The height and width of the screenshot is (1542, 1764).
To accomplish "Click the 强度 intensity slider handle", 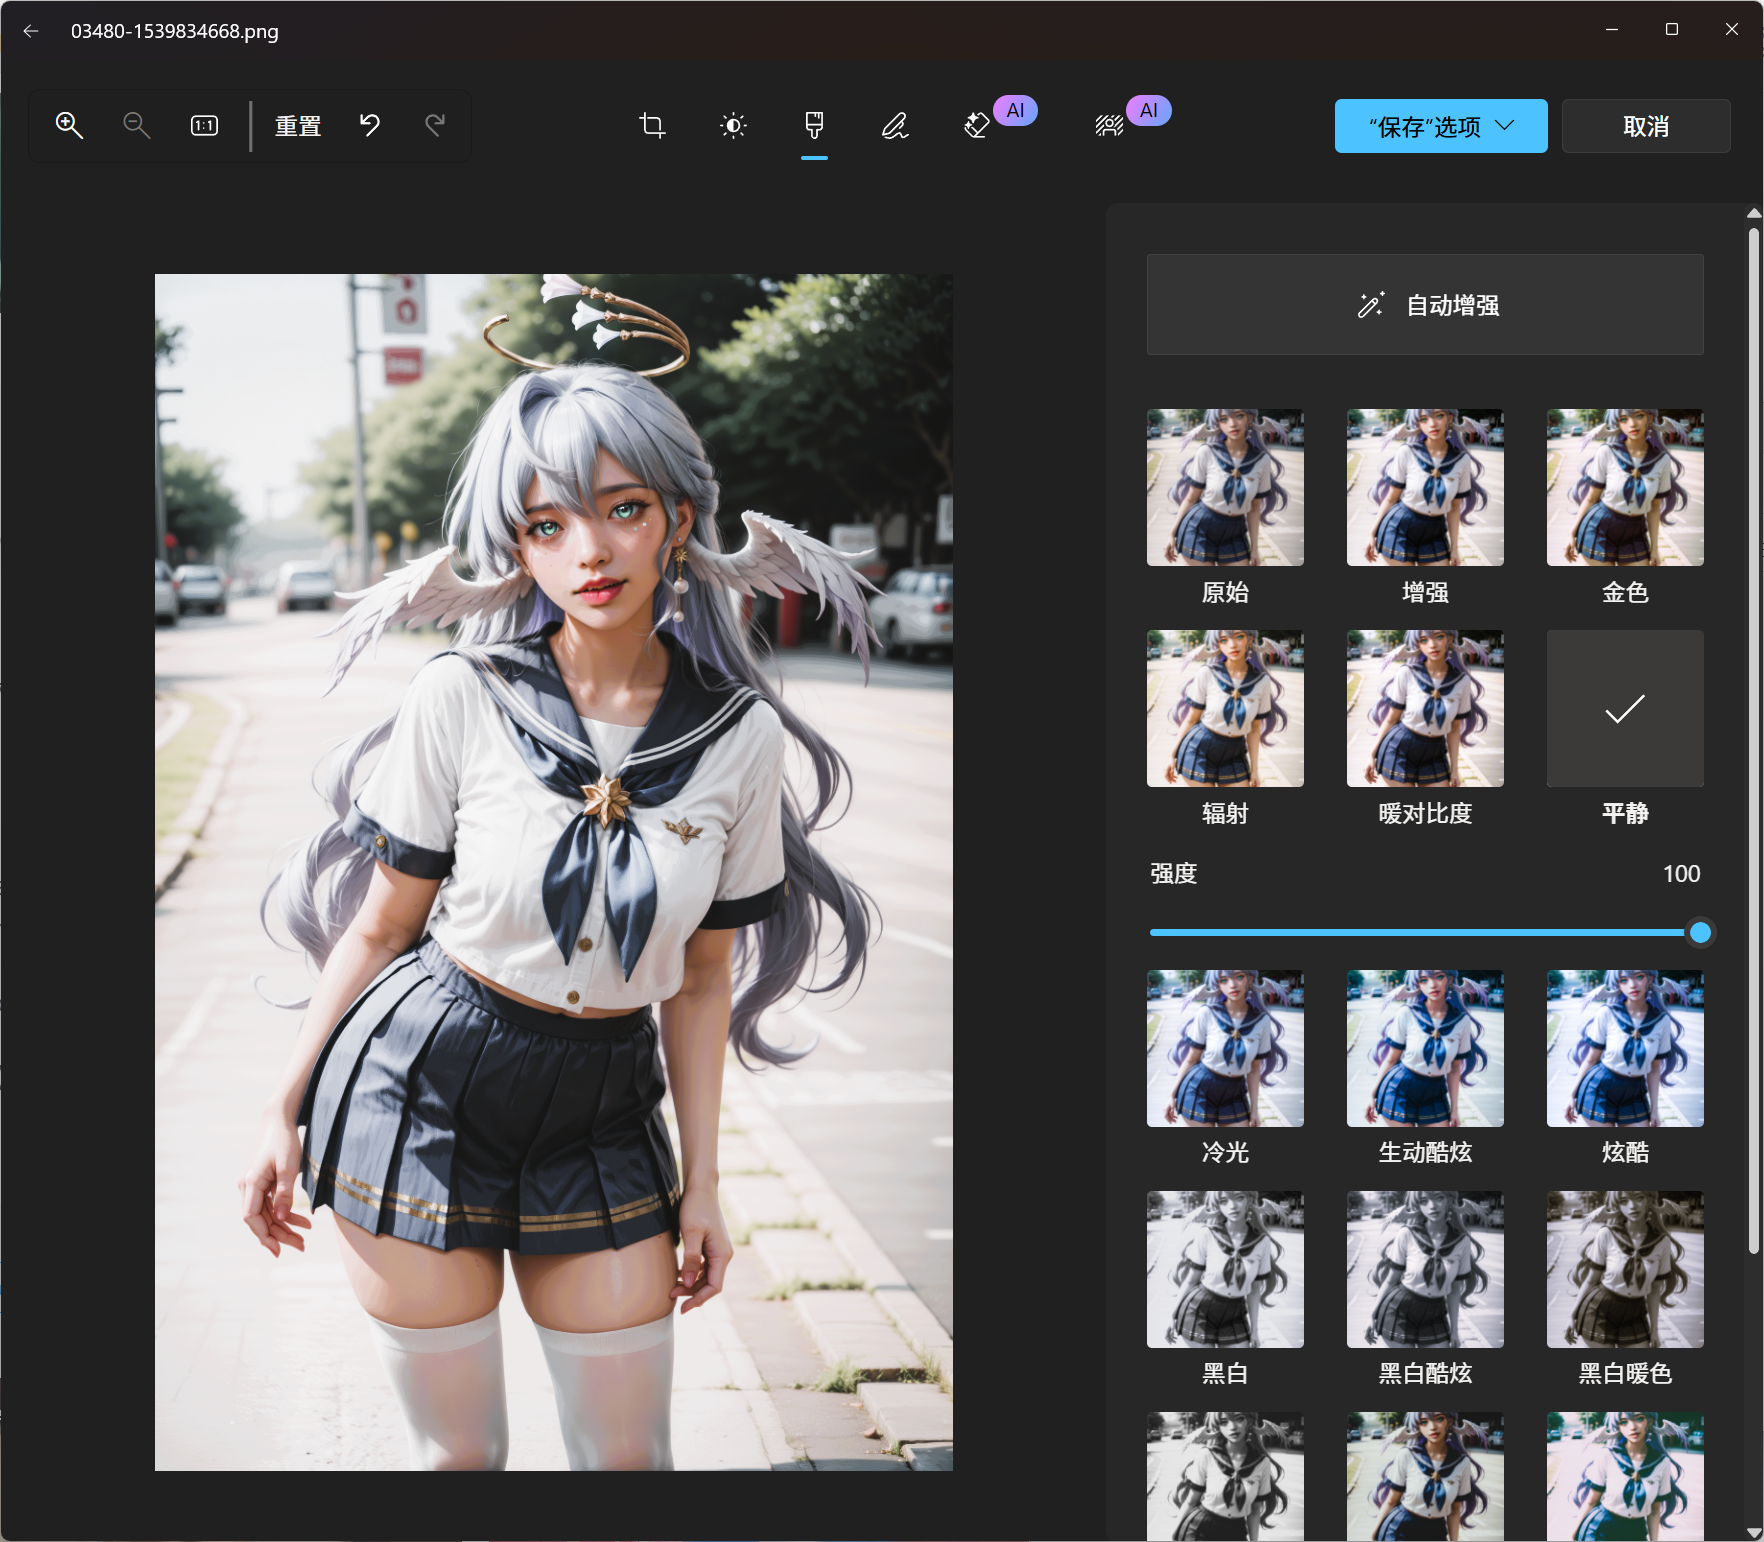I will [1699, 933].
